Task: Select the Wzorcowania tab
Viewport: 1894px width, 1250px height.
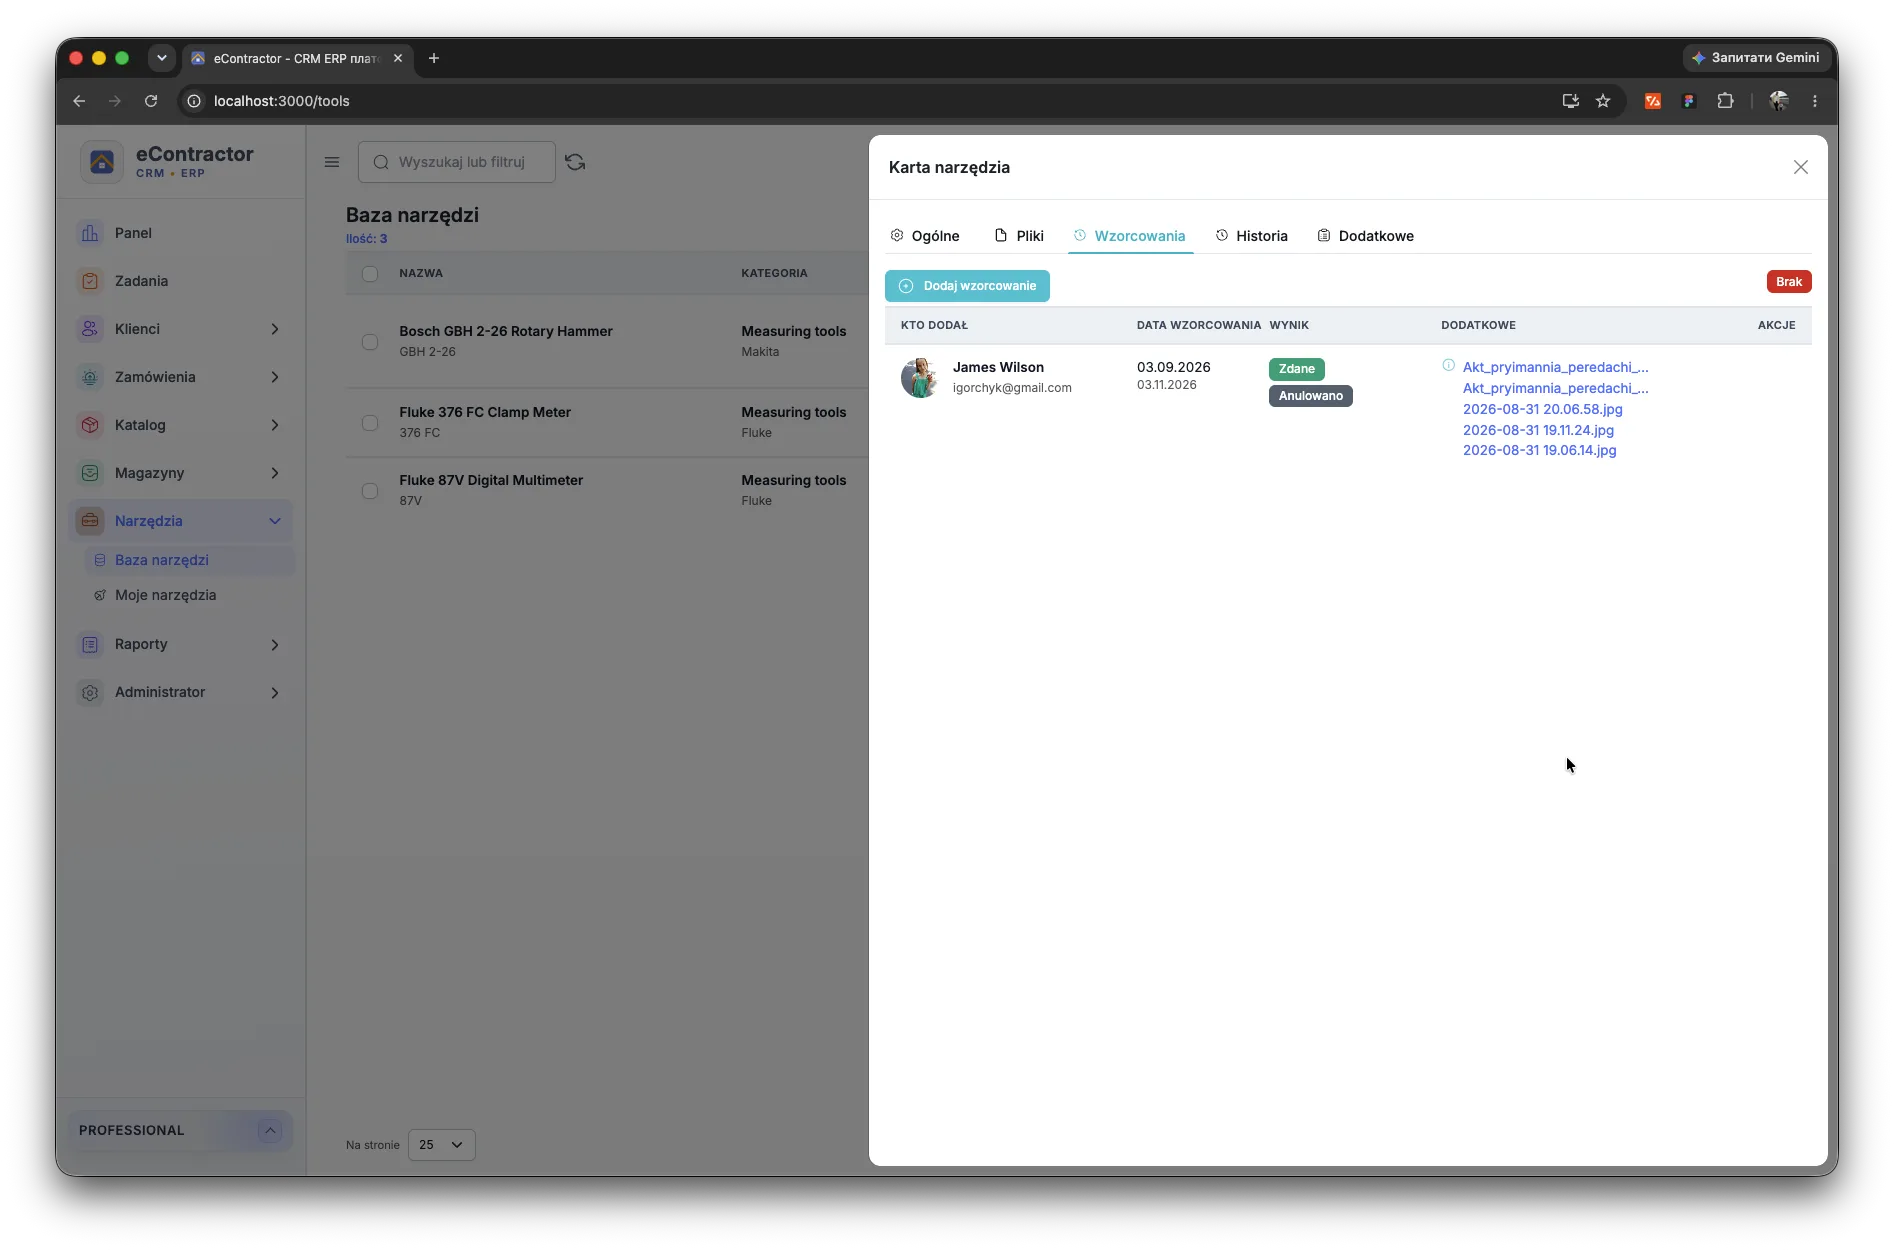Action: coord(1130,236)
